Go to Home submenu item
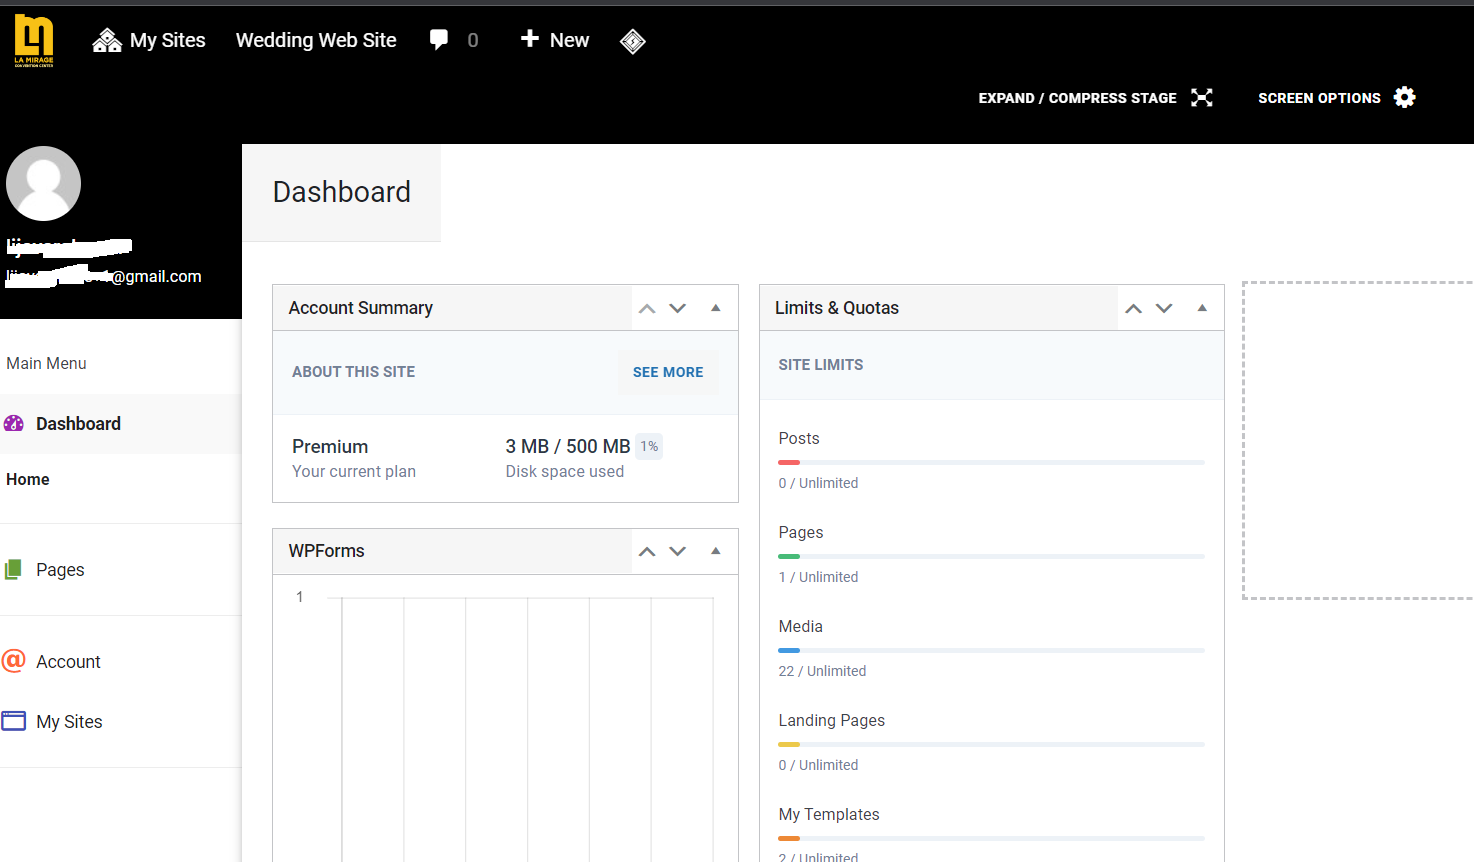This screenshot has width=1474, height=862. pos(28,479)
